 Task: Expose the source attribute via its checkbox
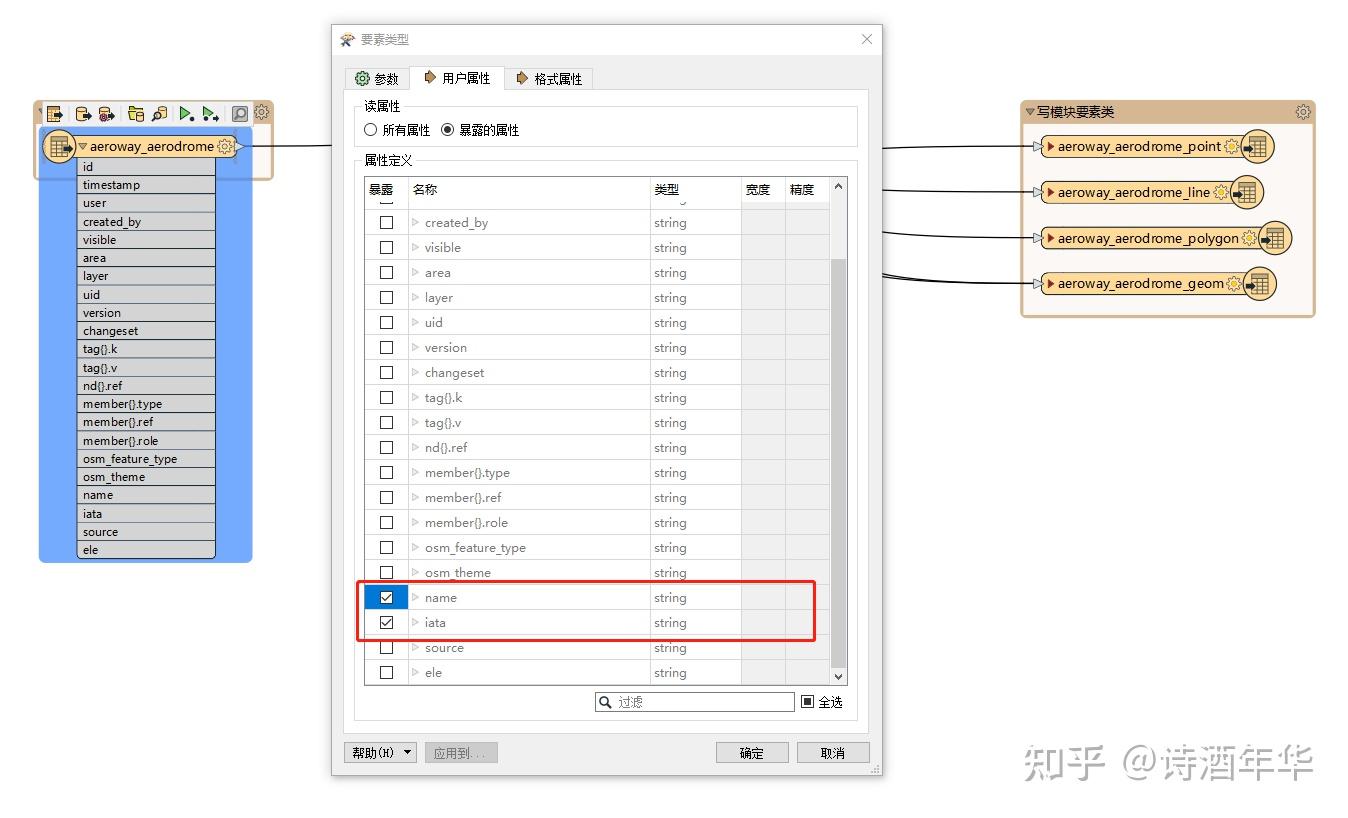[x=386, y=647]
